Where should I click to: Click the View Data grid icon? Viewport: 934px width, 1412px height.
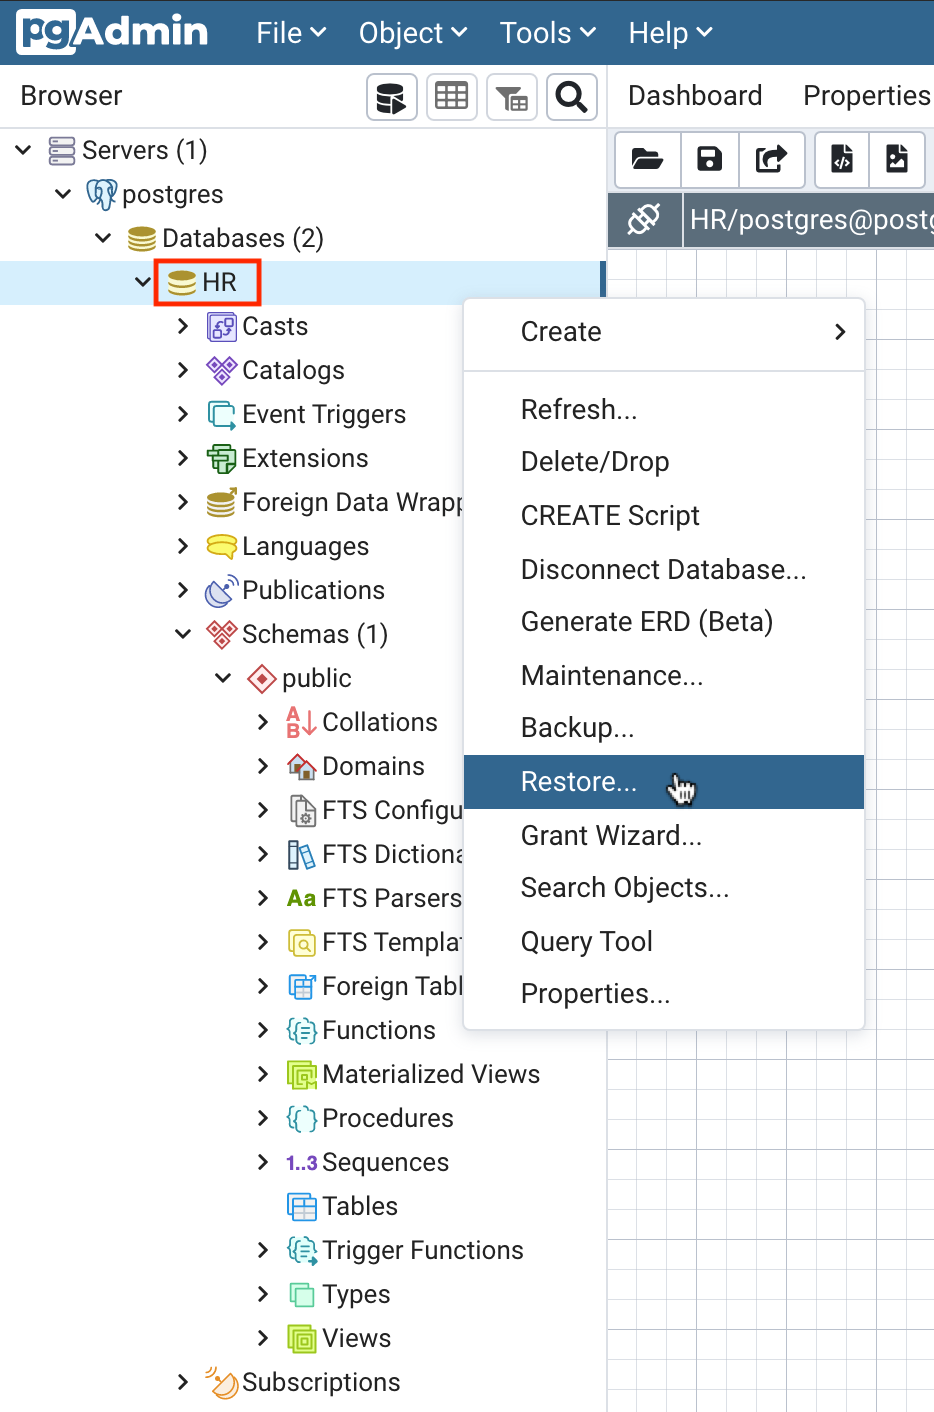[451, 97]
